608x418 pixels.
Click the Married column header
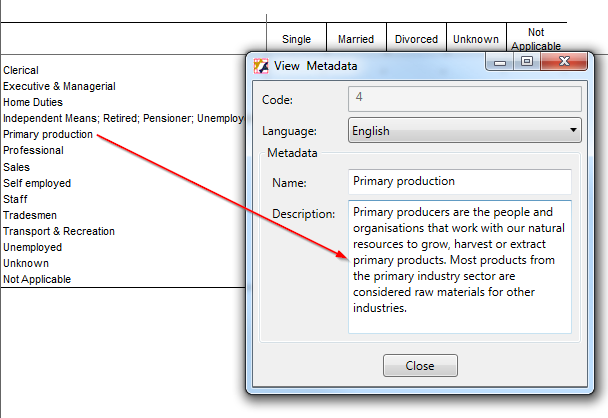pos(355,40)
